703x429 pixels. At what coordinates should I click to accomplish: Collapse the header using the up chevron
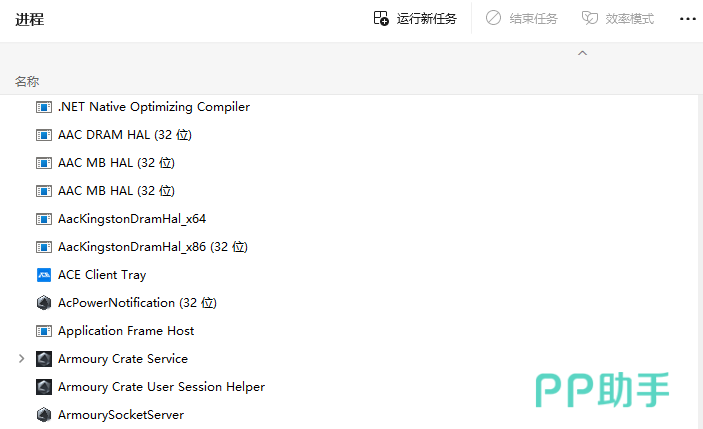[583, 53]
